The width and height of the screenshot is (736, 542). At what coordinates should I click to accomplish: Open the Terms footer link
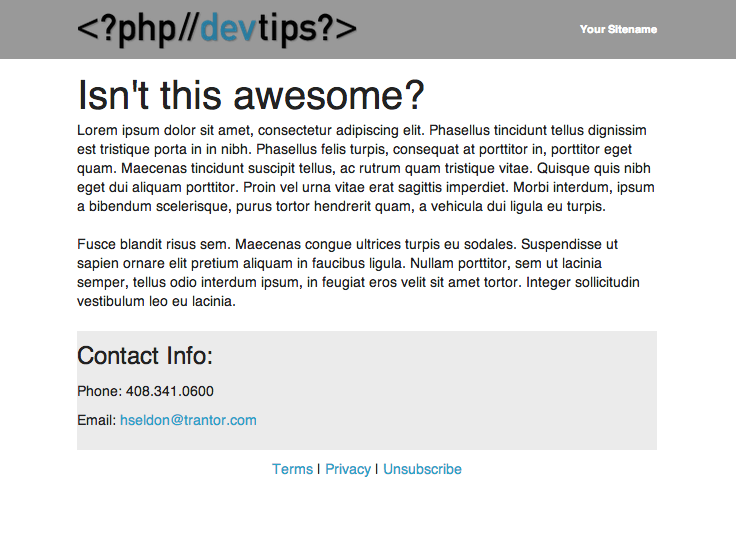point(292,469)
